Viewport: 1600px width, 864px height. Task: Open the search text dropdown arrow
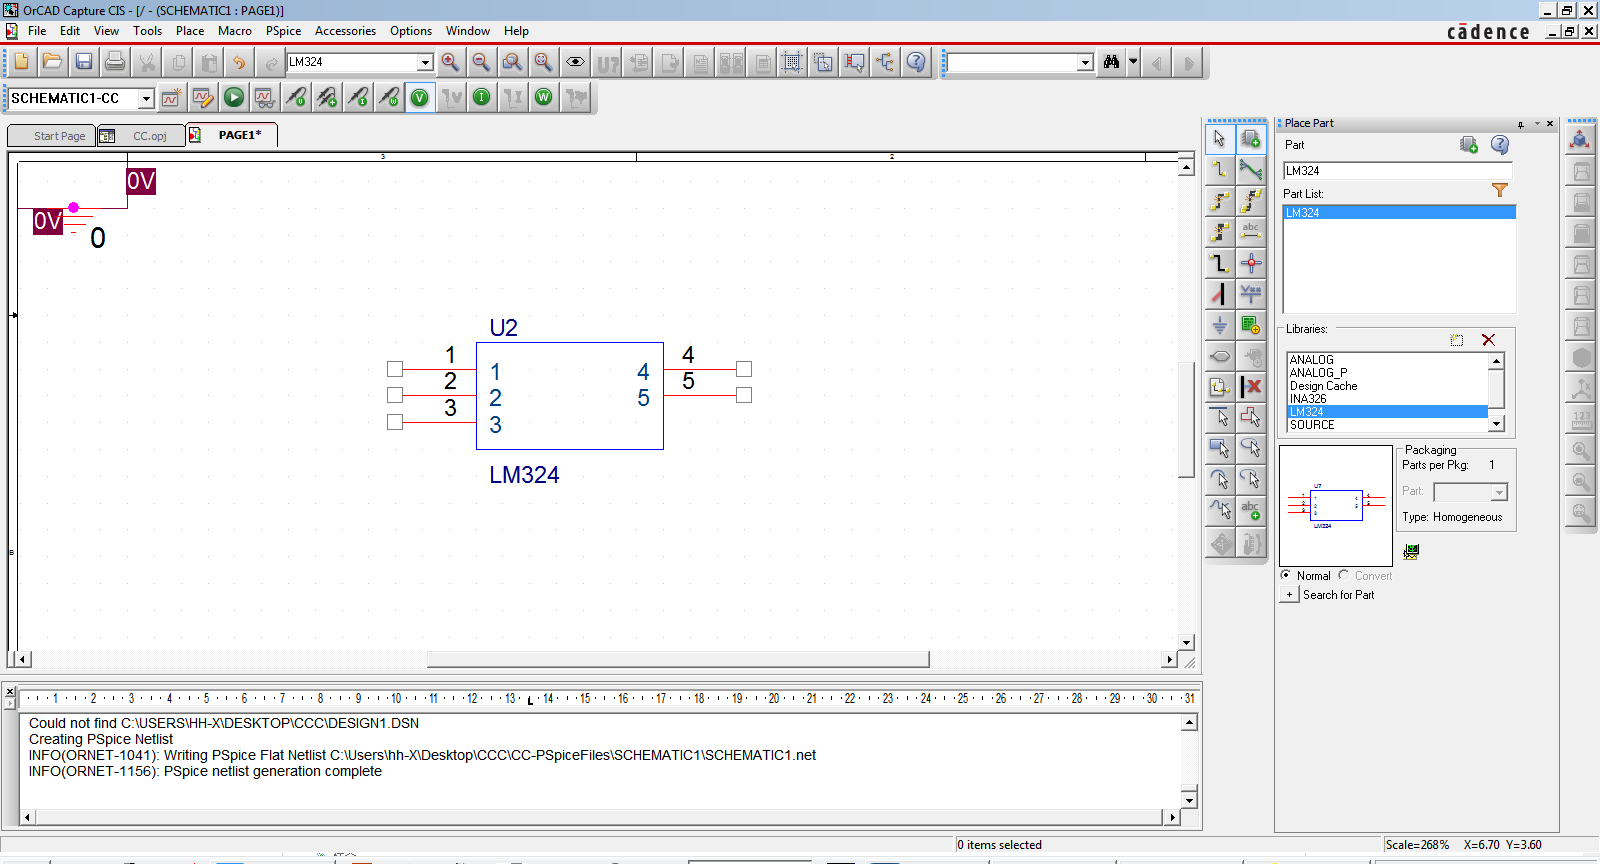coord(1085,62)
